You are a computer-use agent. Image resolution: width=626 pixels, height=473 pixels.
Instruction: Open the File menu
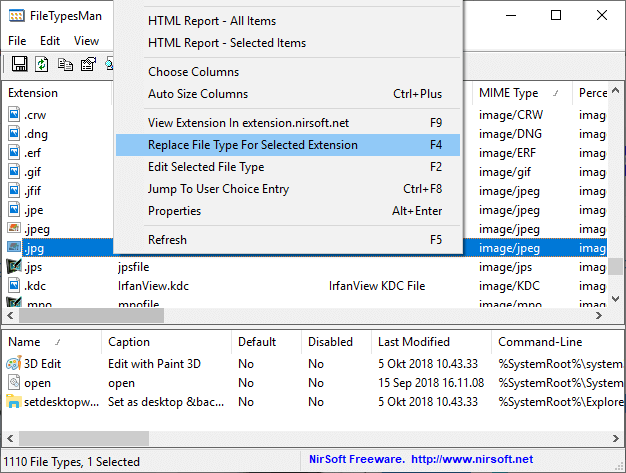(x=17, y=41)
